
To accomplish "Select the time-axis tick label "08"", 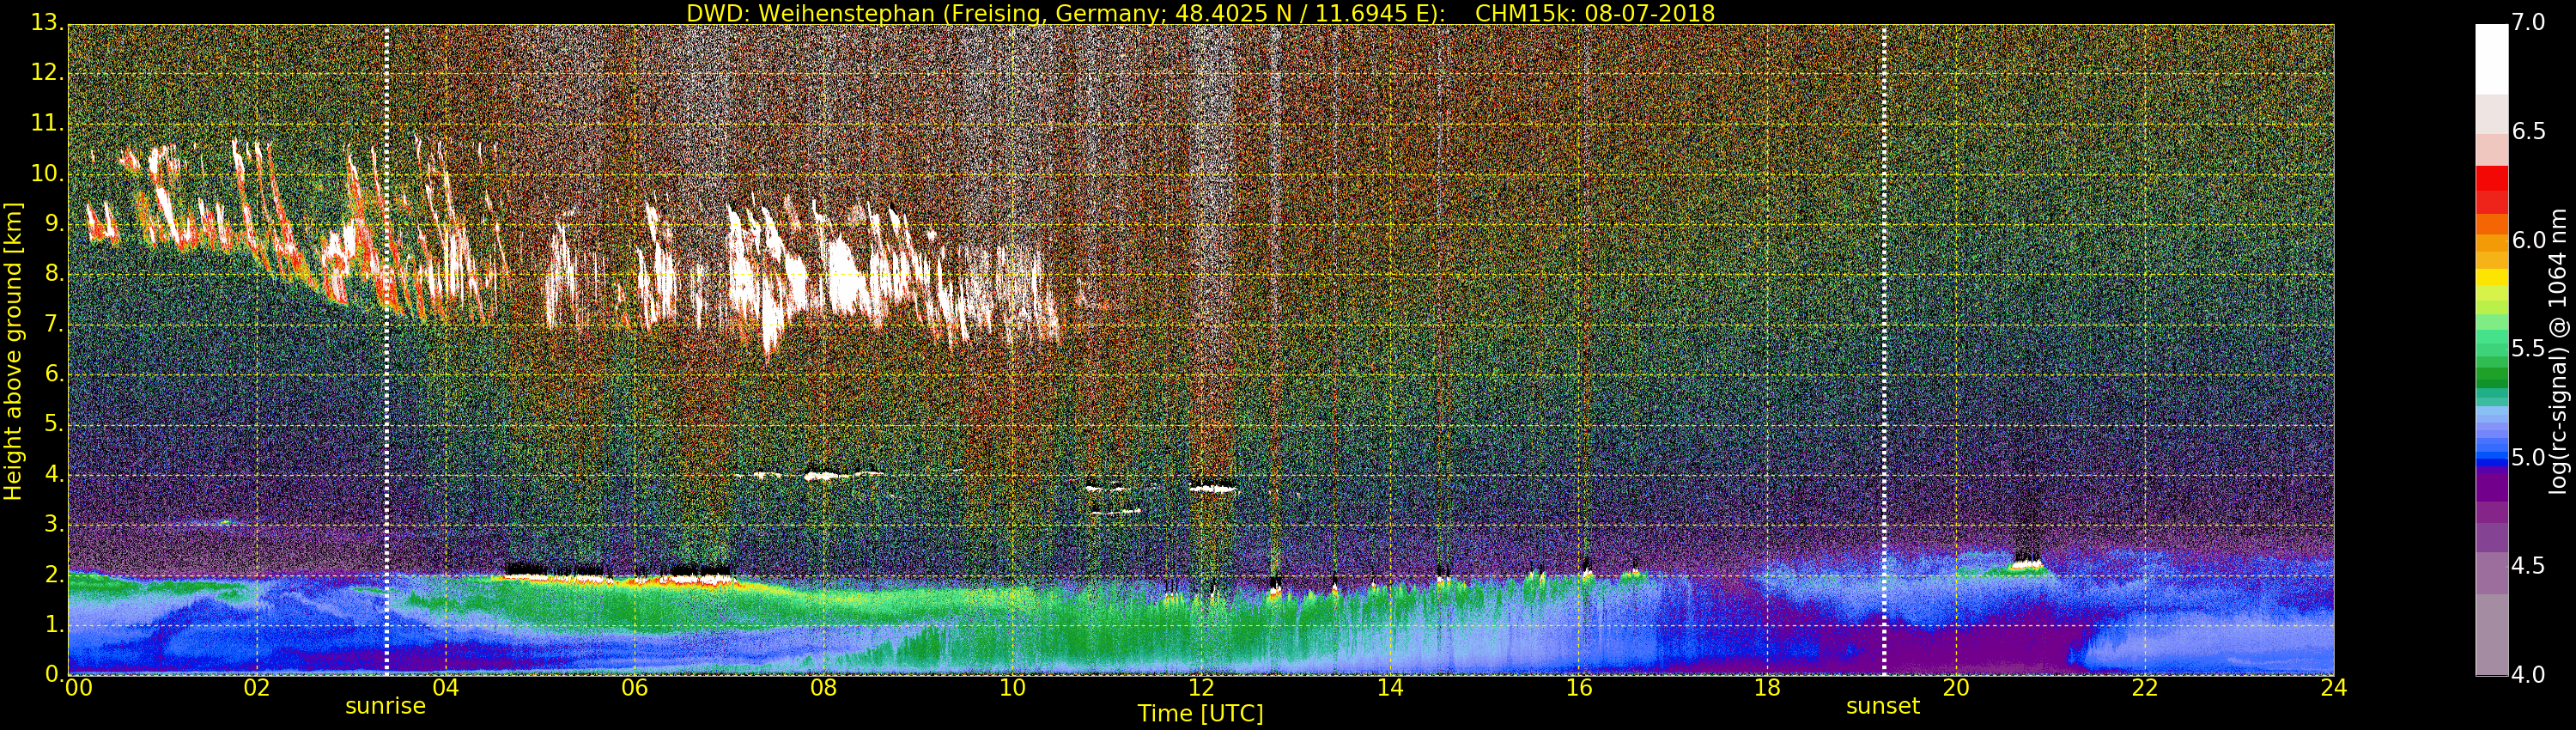I will coord(823,687).
